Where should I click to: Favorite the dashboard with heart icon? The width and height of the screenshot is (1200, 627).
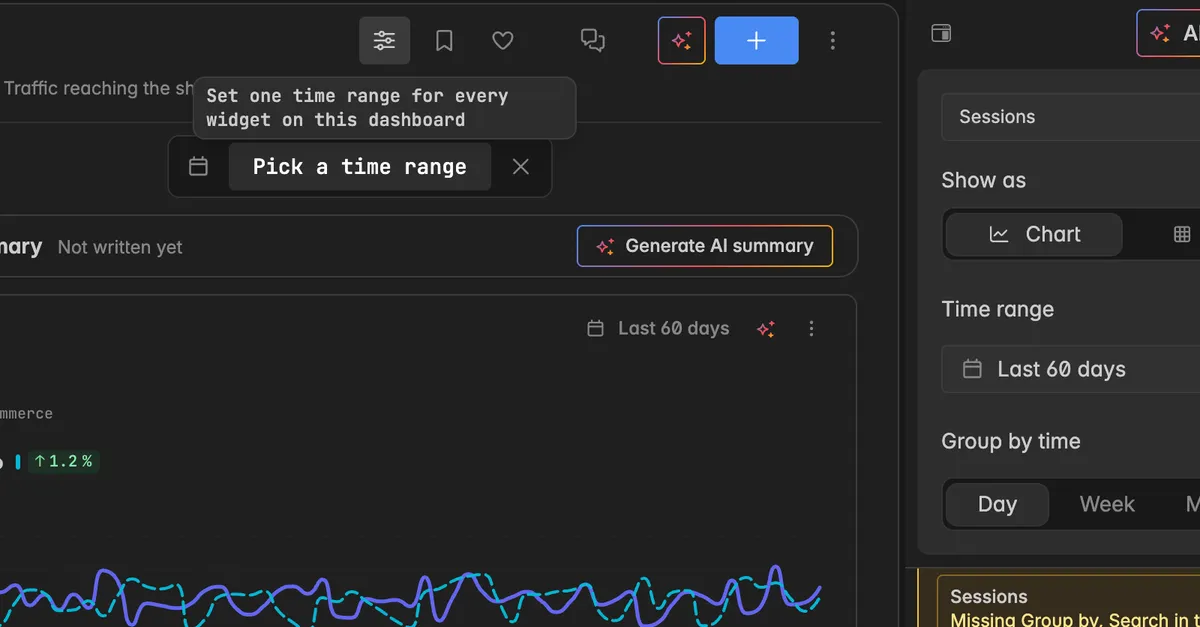coord(503,41)
